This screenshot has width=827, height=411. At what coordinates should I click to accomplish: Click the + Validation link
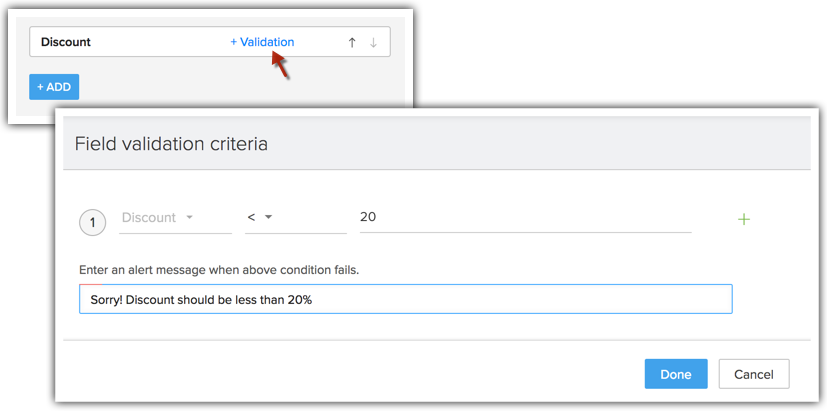tap(262, 42)
